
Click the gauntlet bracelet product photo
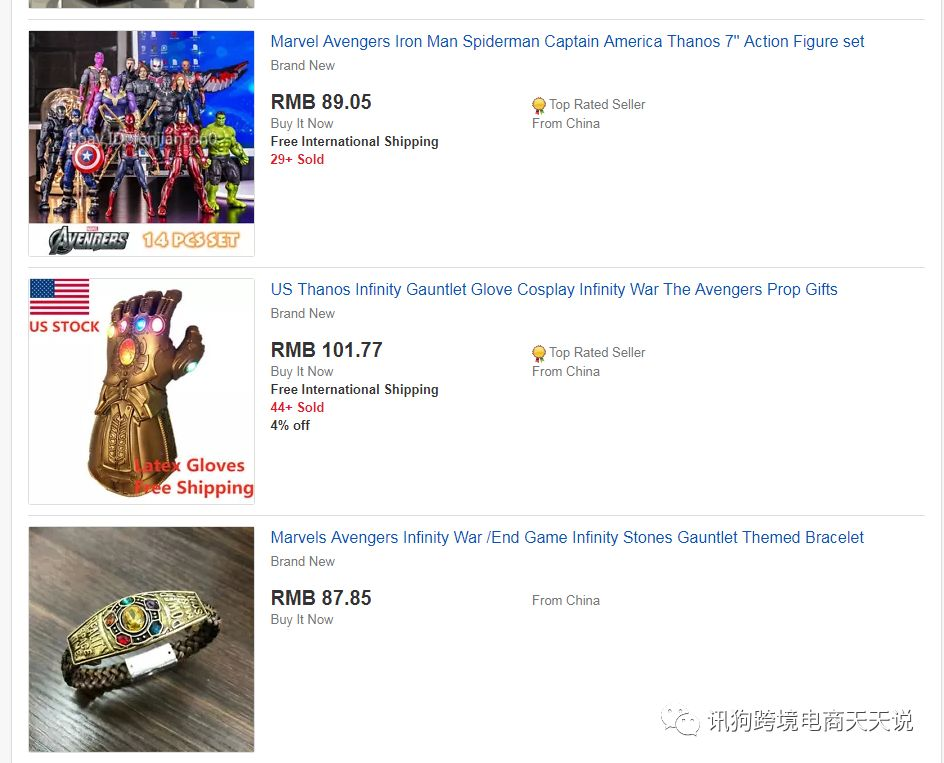(x=141, y=639)
